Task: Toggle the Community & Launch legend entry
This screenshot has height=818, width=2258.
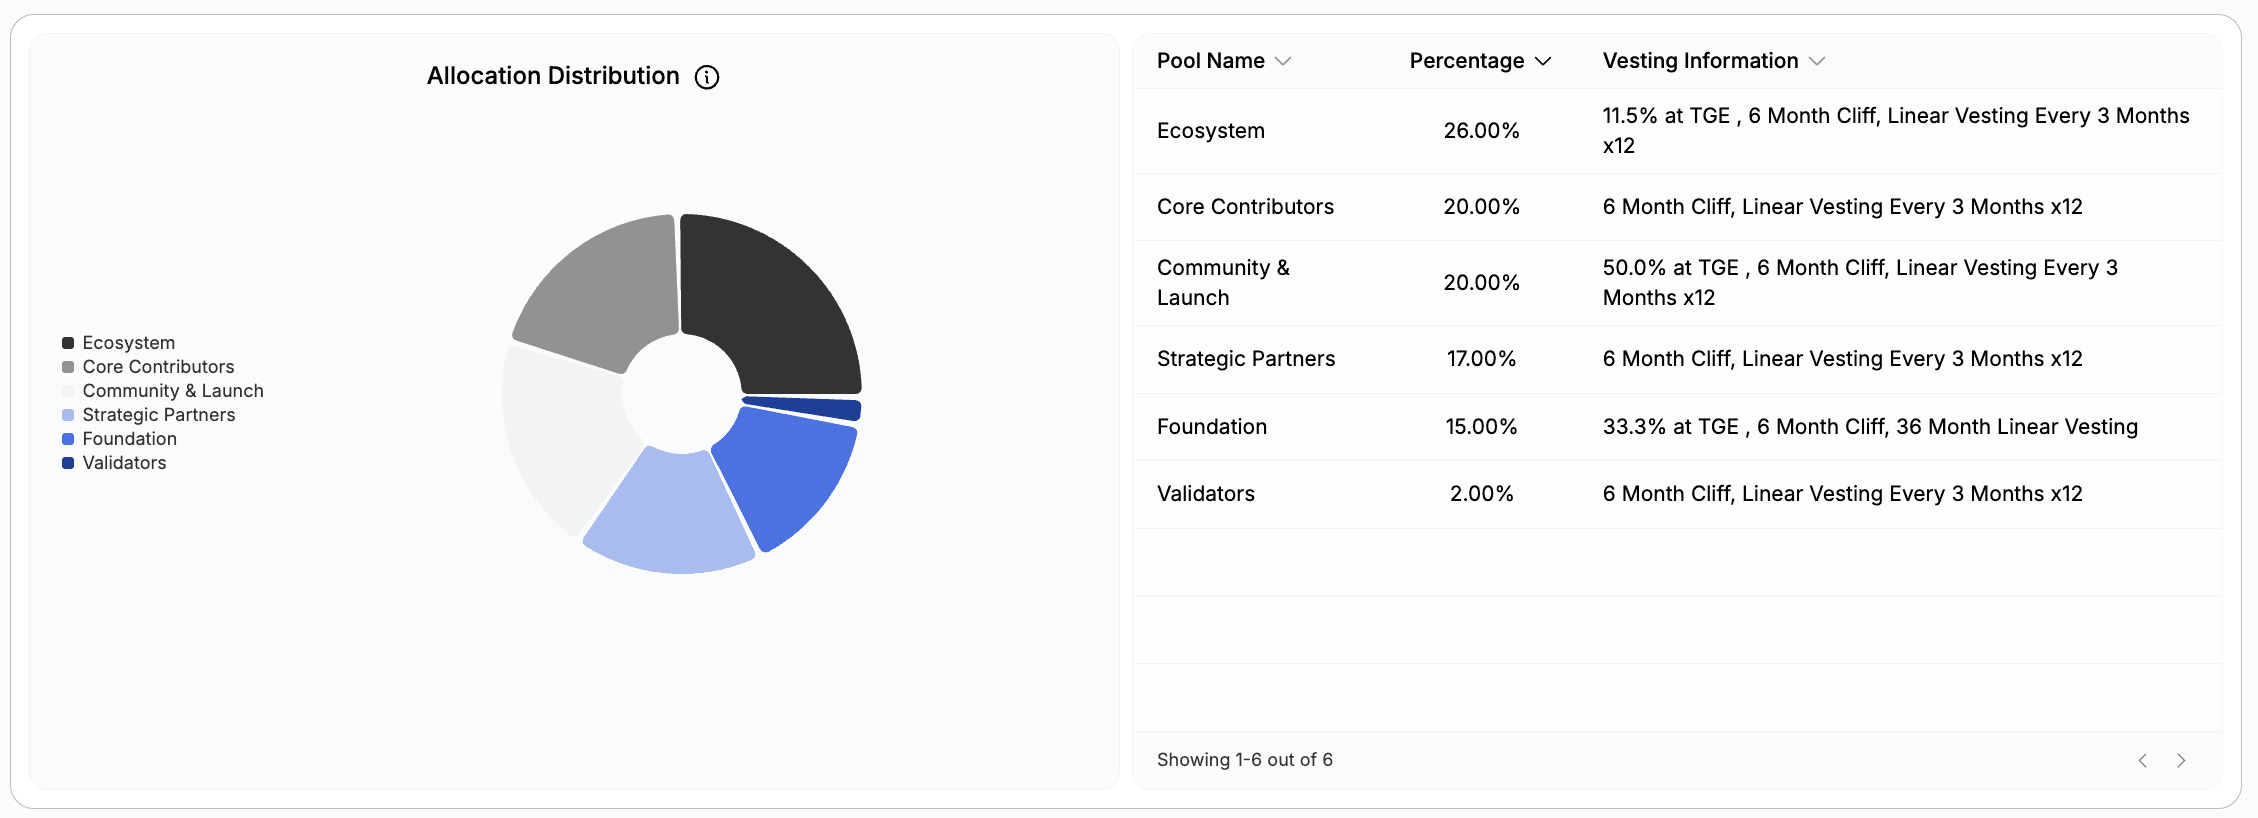Action: tap(172, 390)
